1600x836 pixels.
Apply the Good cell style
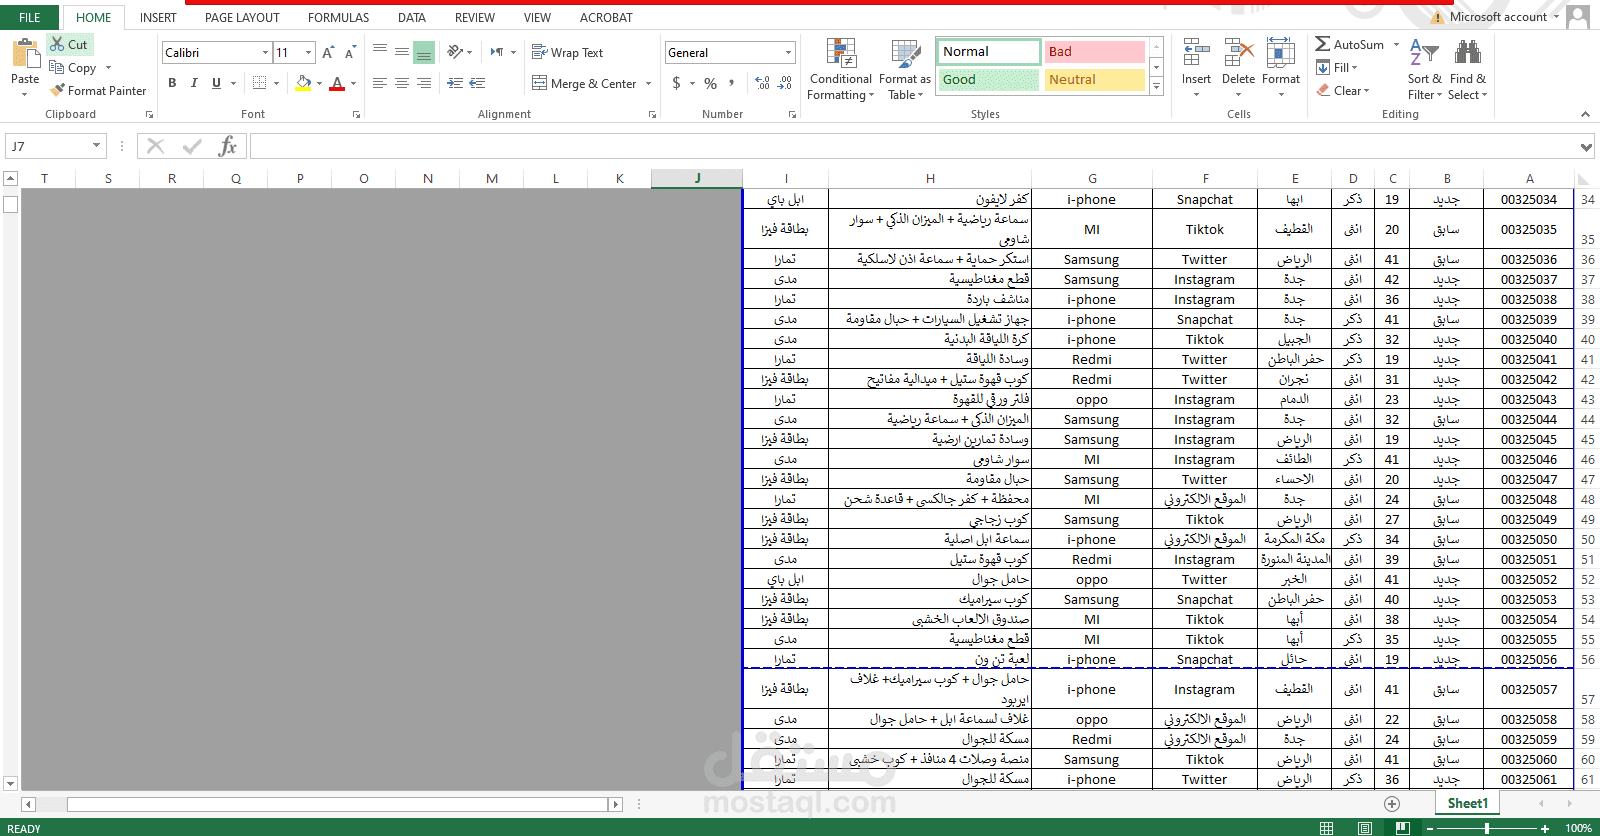pyautogui.click(x=988, y=79)
